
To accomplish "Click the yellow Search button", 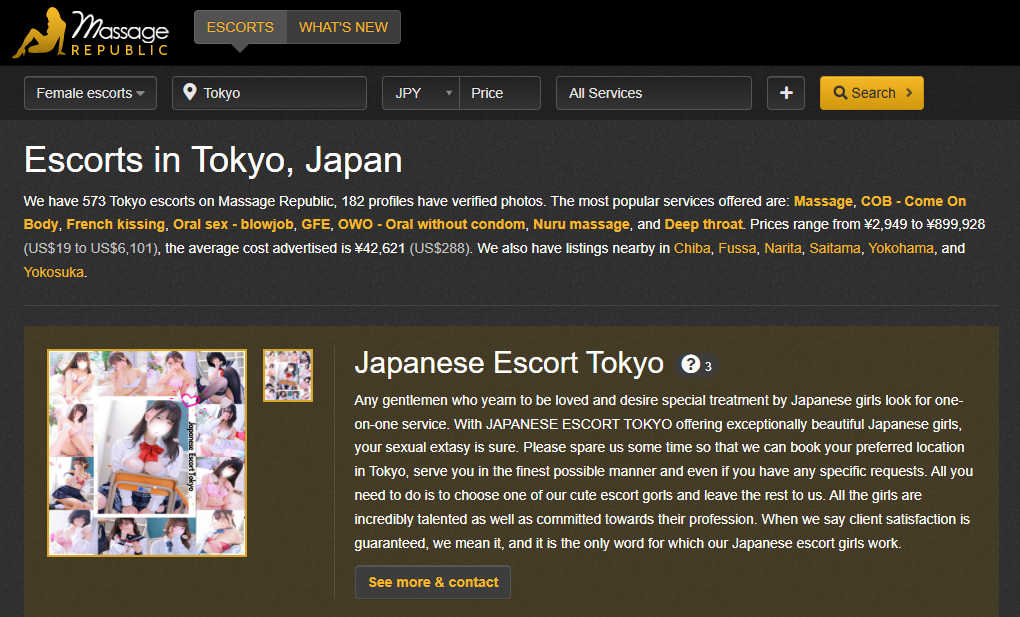I will (872, 93).
